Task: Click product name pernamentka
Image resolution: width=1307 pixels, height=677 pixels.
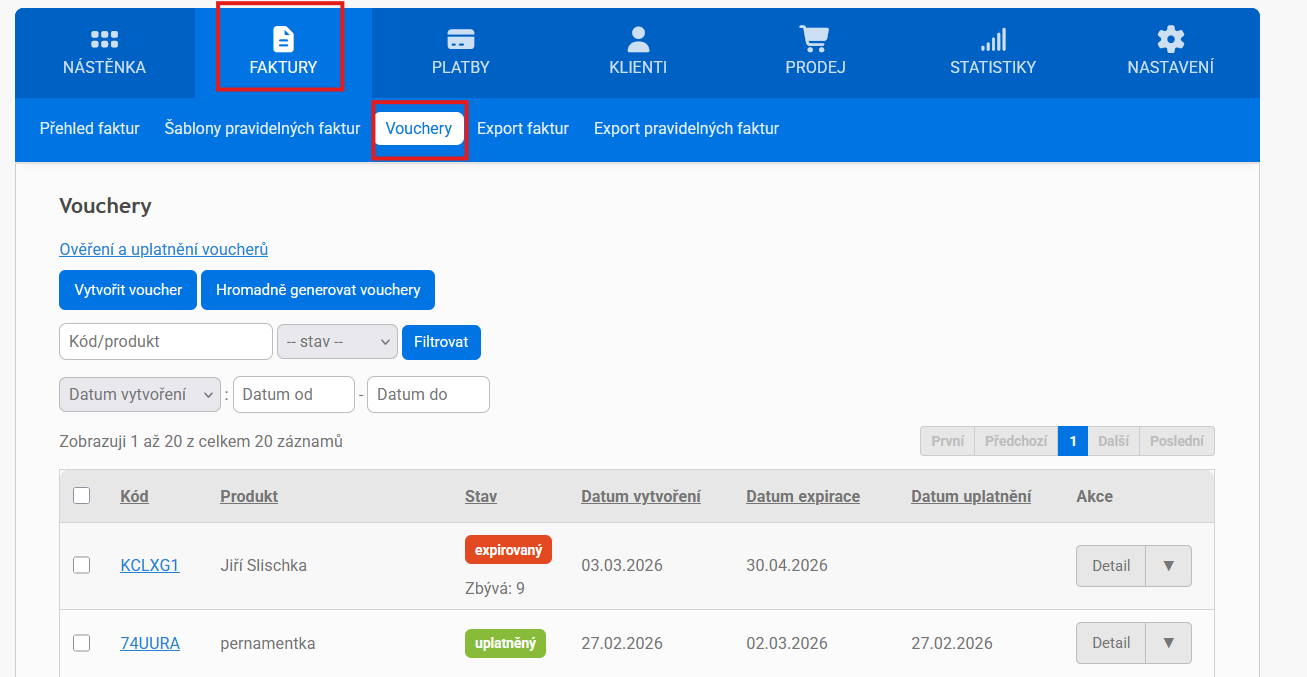Action: (268, 643)
